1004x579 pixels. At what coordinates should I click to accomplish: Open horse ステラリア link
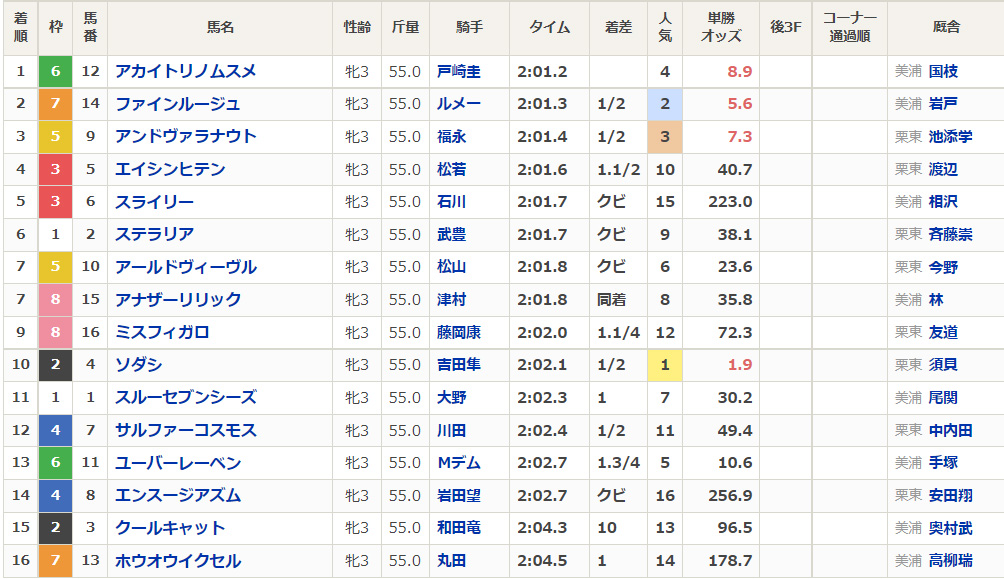coord(154,234)
